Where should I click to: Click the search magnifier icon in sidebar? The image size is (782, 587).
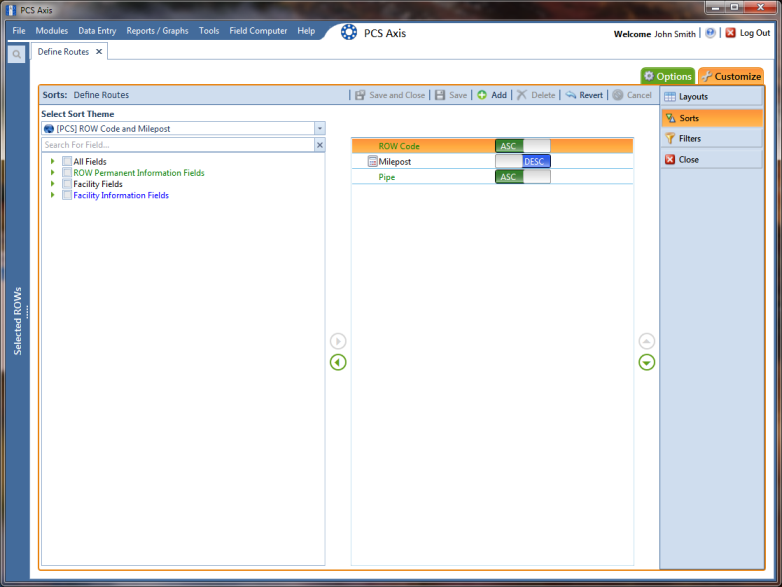[x=16, y=54]
